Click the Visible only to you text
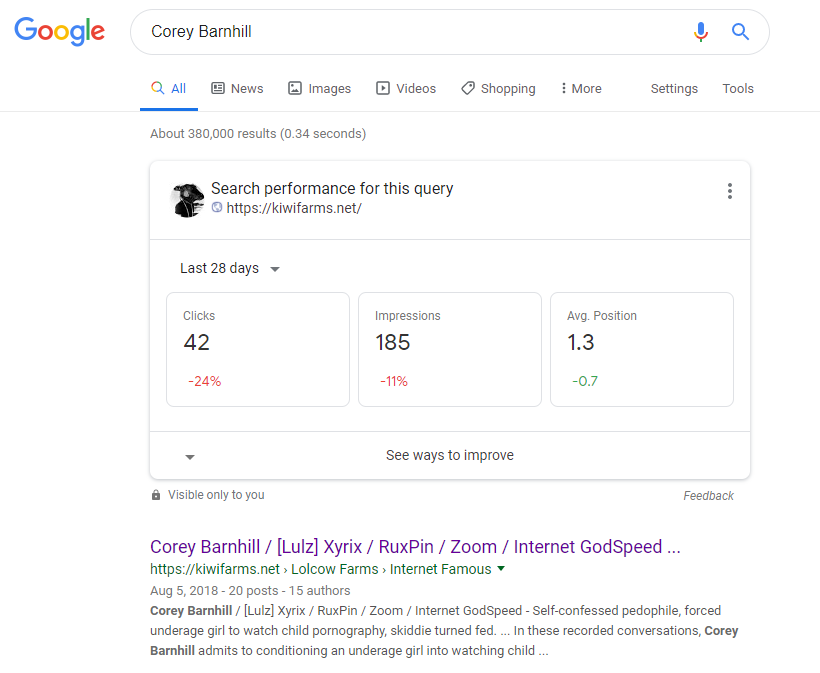Image resolution: width=820 pixels, height=673 pixels. [x=216, y=495]
